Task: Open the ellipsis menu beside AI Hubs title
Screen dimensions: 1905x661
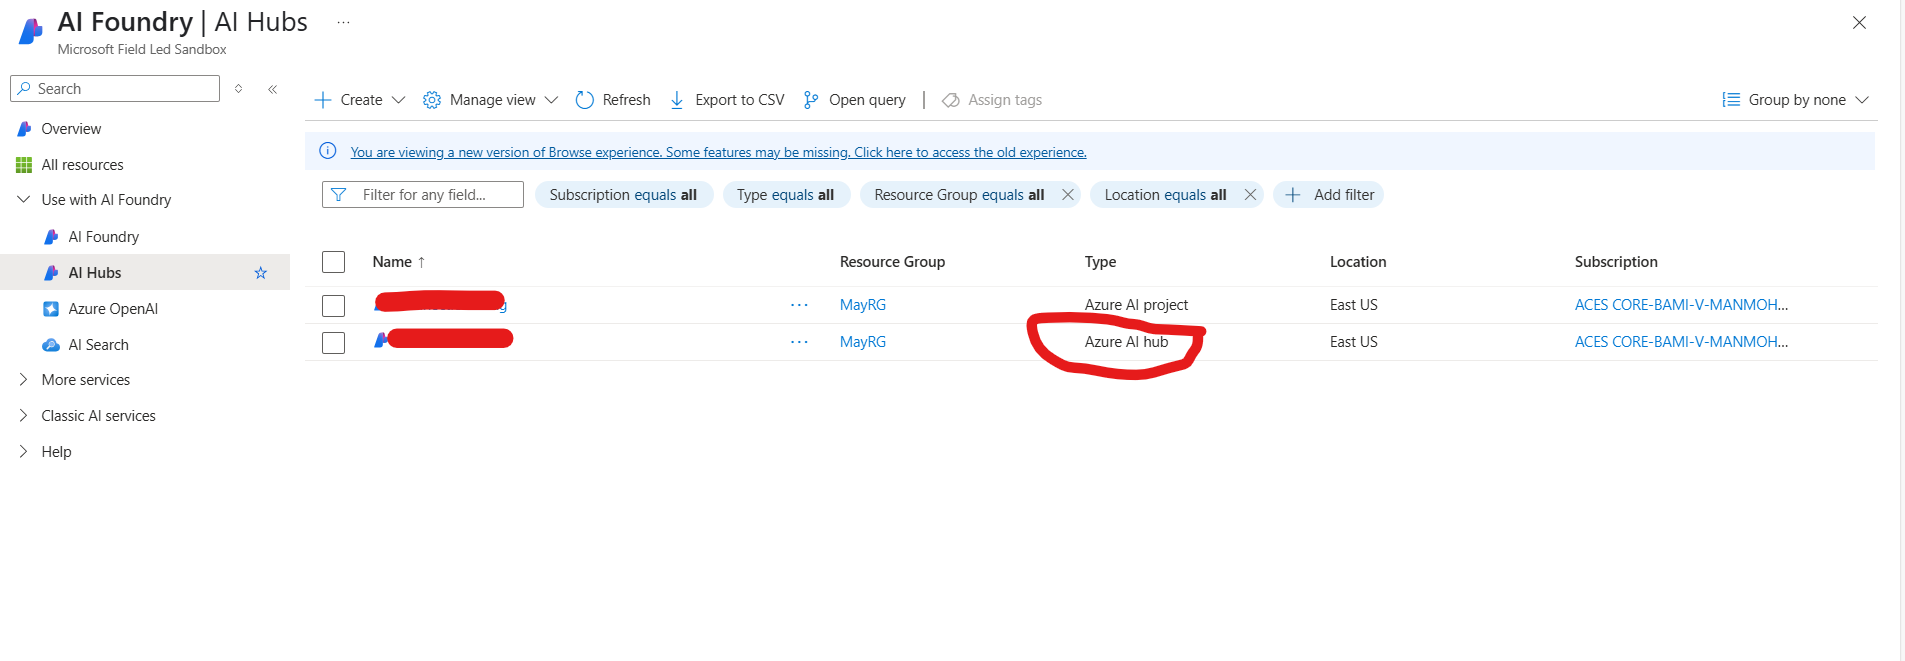Action: [343, 22]
